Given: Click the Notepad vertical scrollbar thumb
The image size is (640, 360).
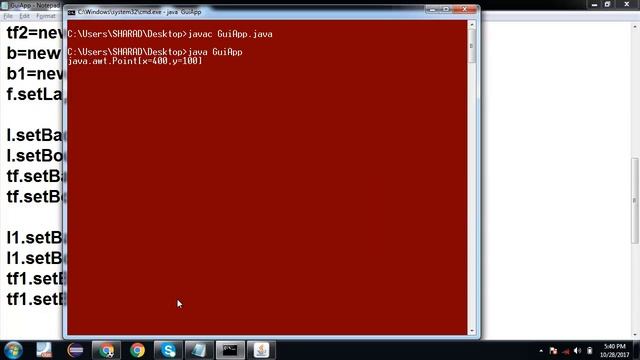Looking at the screenshot, I should (635, 200).
